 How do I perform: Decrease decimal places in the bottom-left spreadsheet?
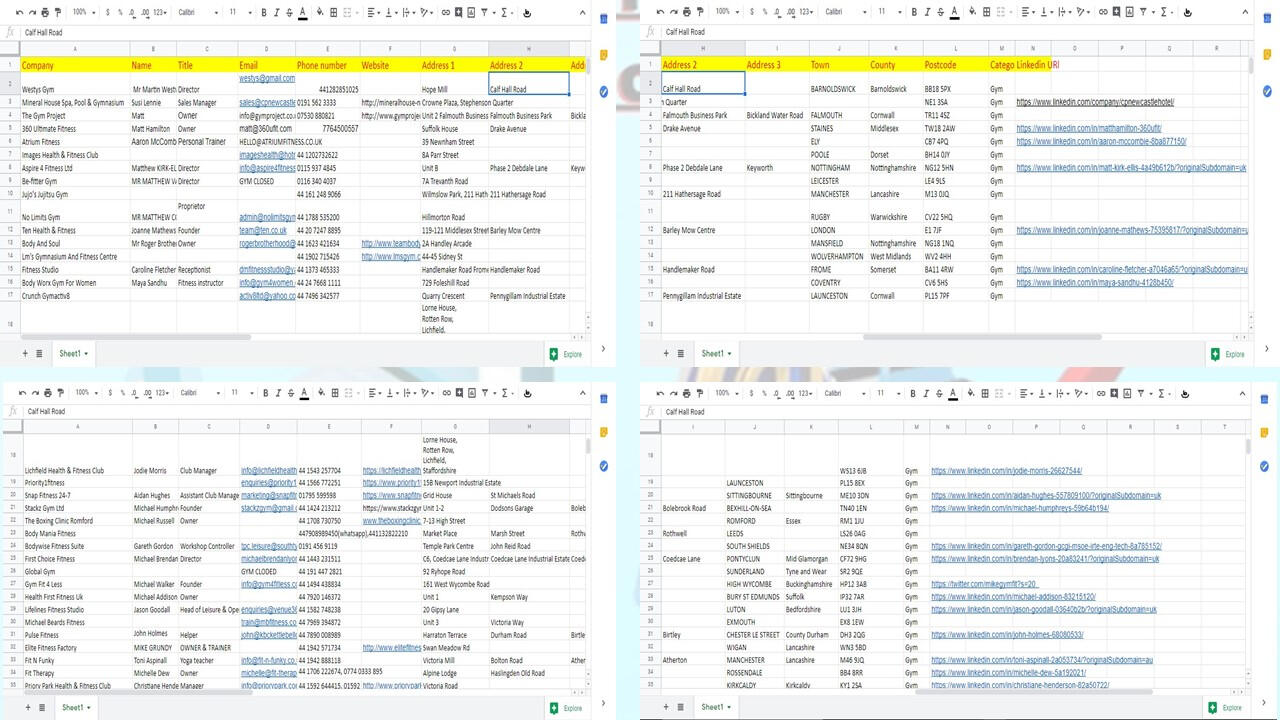[134, 393]
